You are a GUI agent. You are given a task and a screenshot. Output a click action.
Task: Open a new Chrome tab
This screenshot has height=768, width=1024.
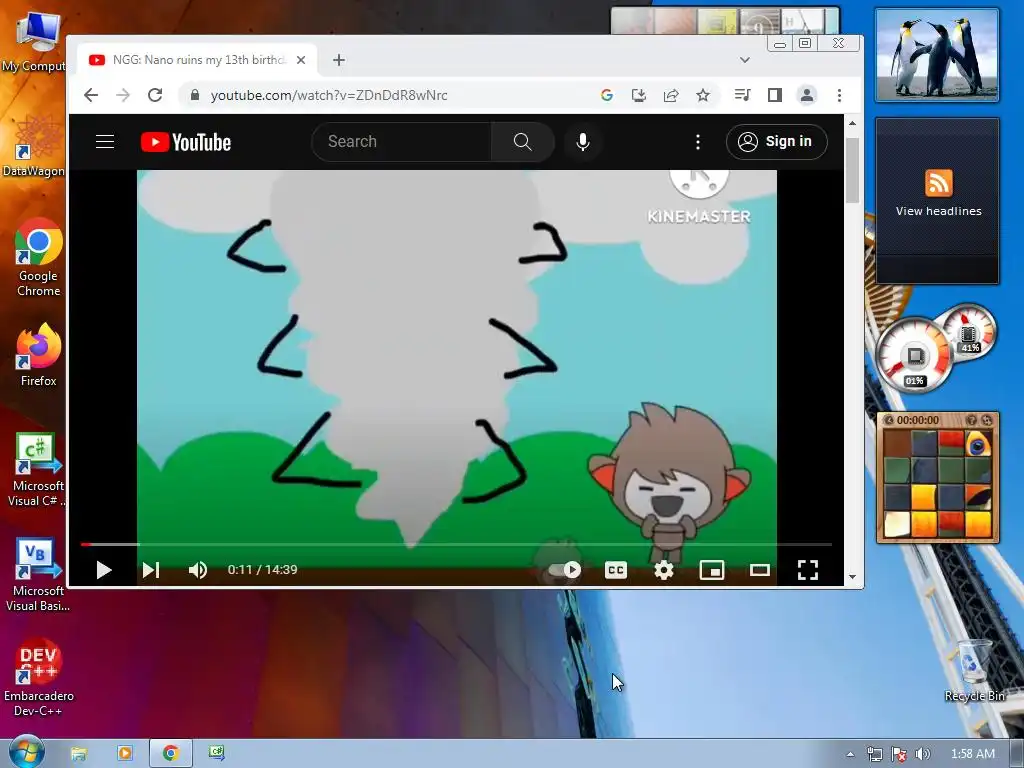(338, 60)
